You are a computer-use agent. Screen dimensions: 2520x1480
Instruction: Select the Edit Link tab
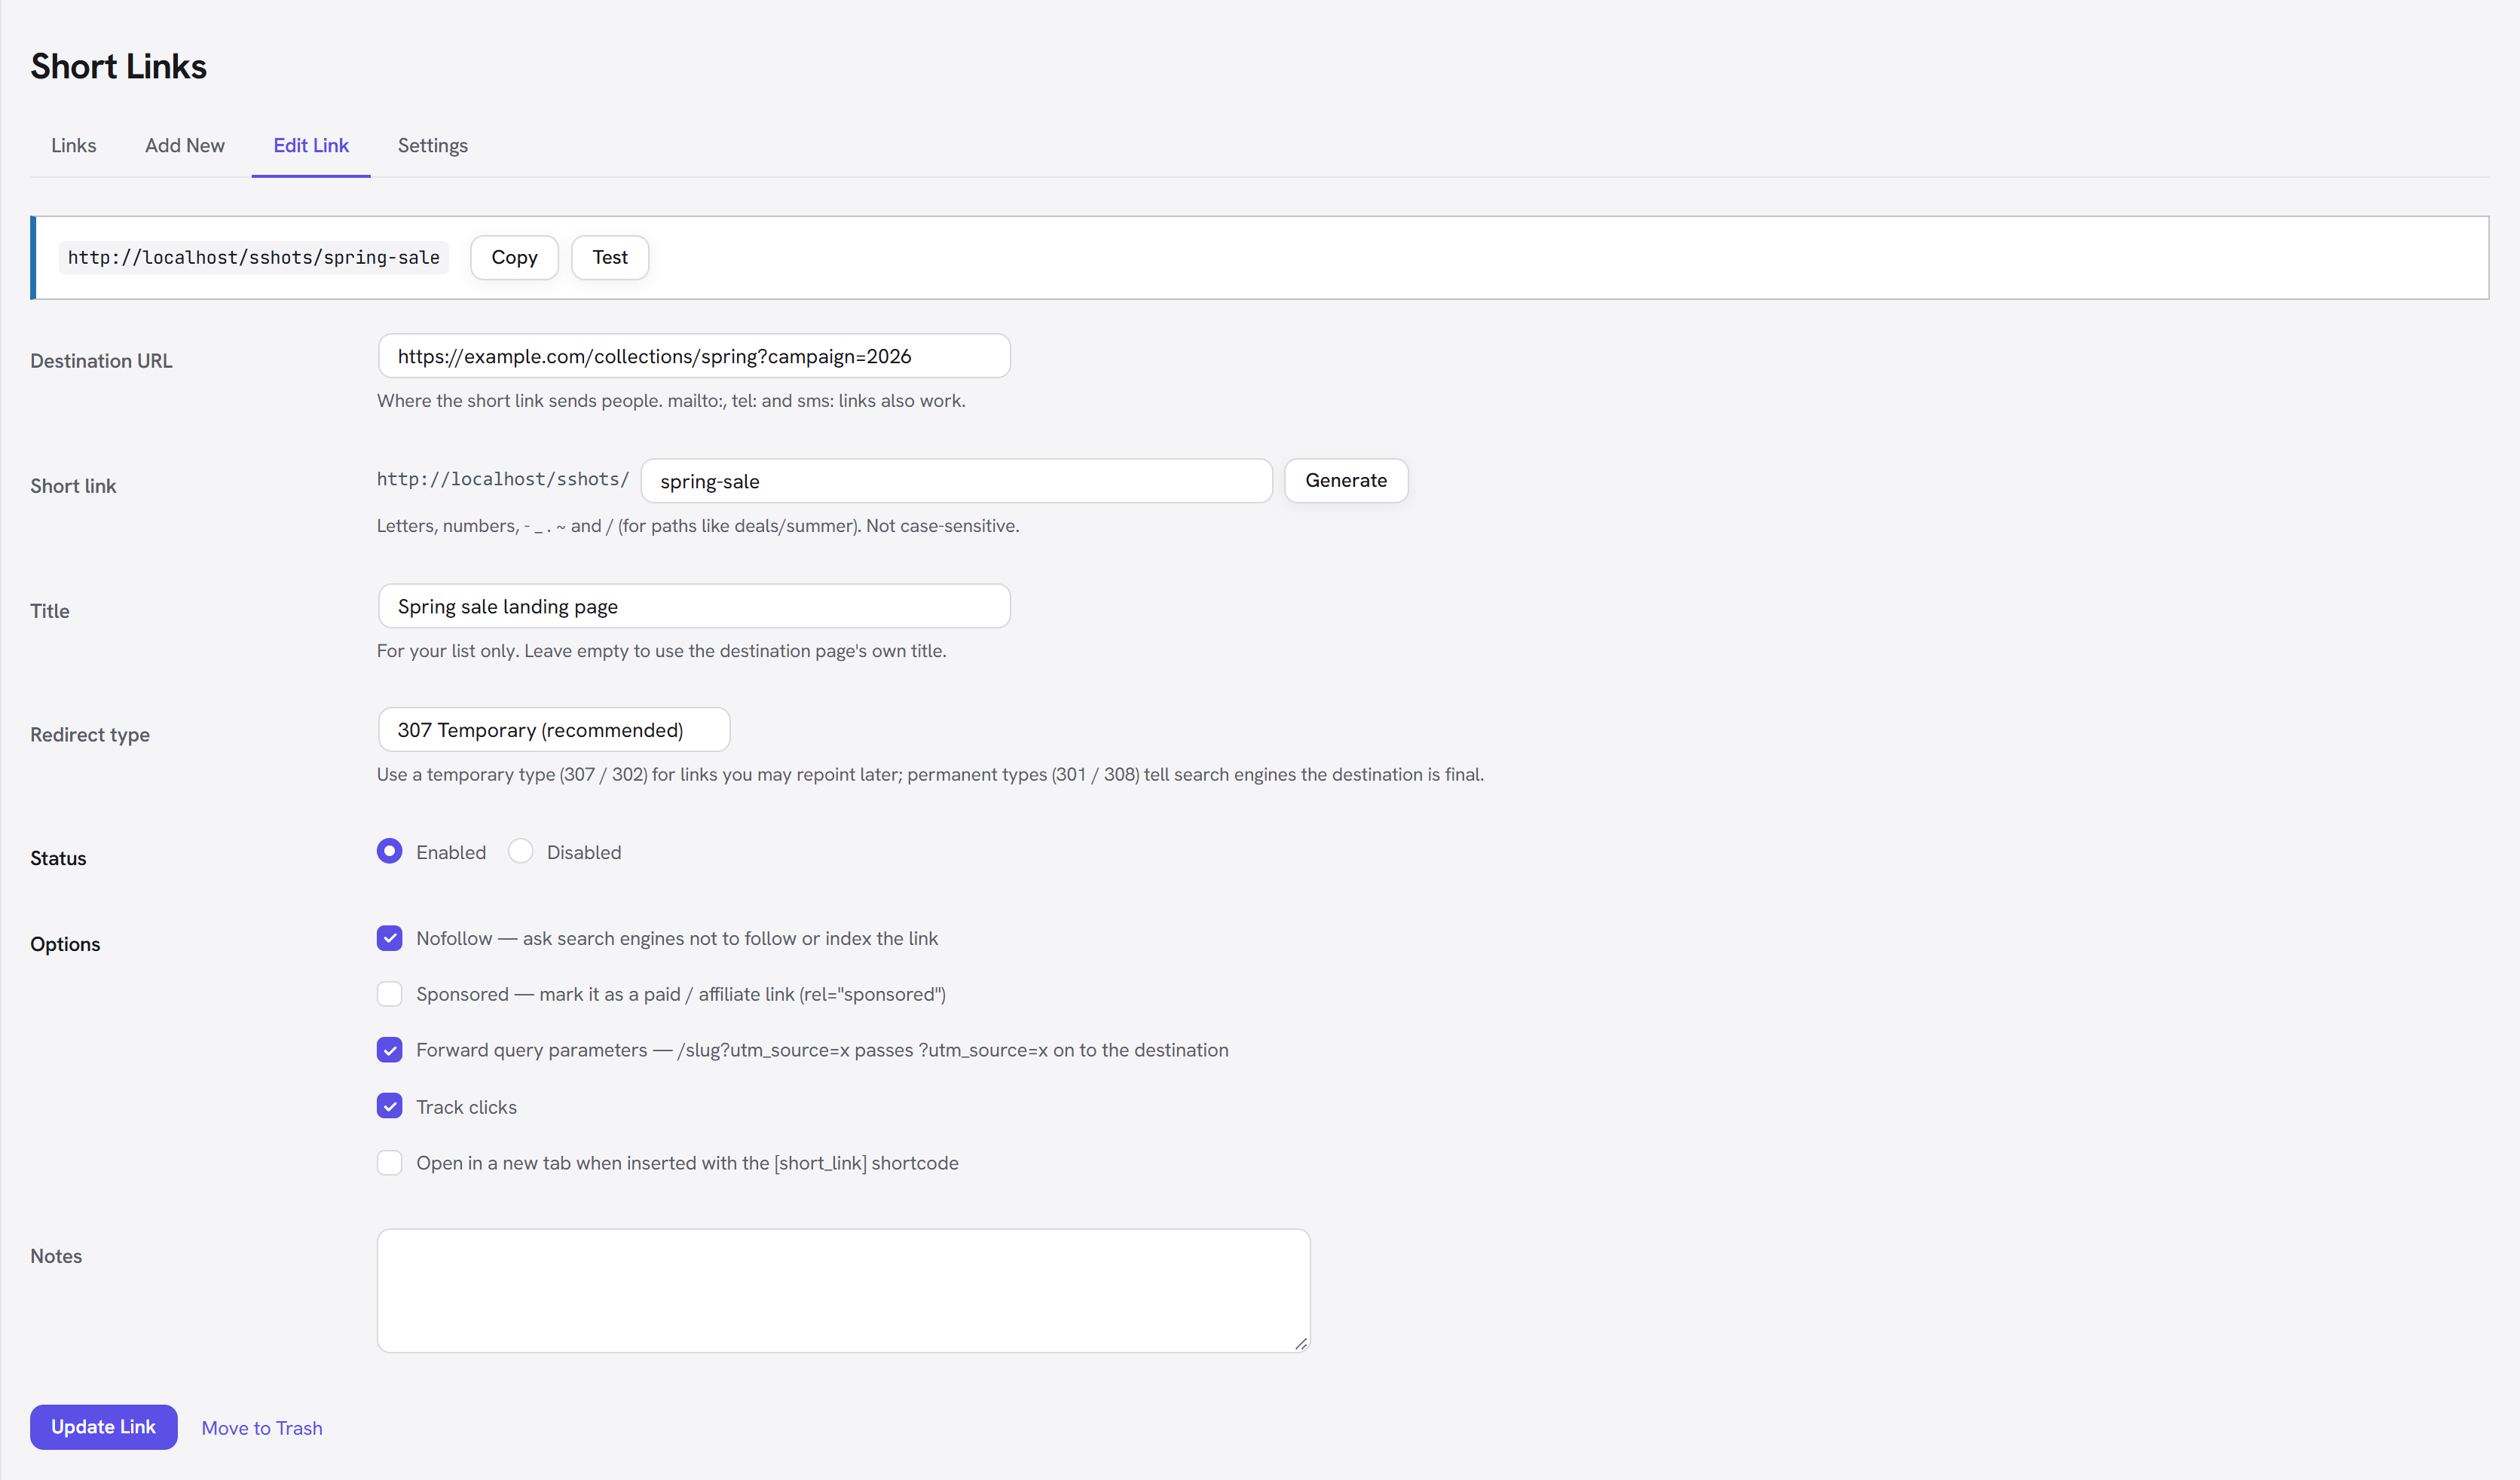click(311, 145)
